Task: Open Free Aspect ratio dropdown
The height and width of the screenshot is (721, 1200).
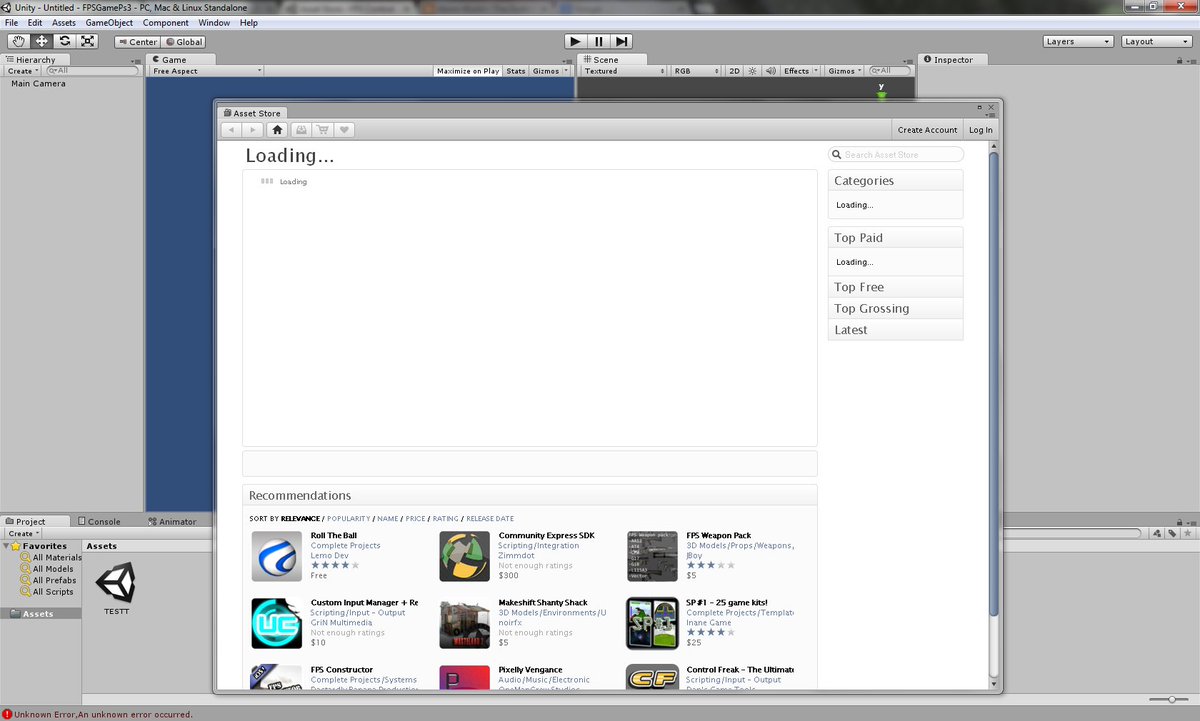Action: coord(206,71)
